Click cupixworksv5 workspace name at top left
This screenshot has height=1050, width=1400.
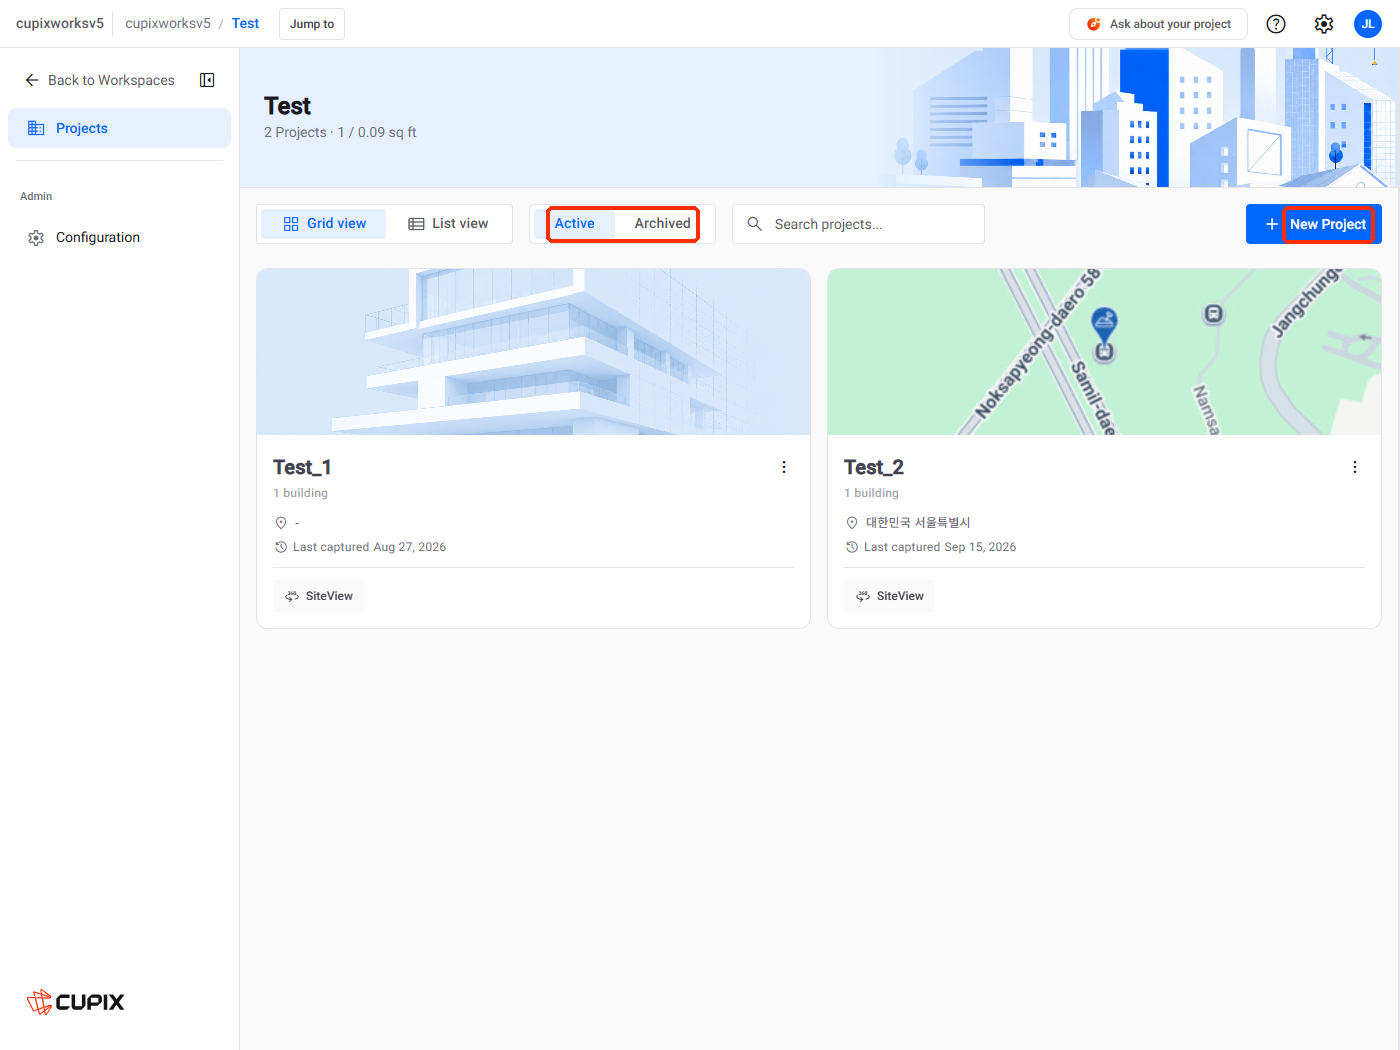[60, 24]
